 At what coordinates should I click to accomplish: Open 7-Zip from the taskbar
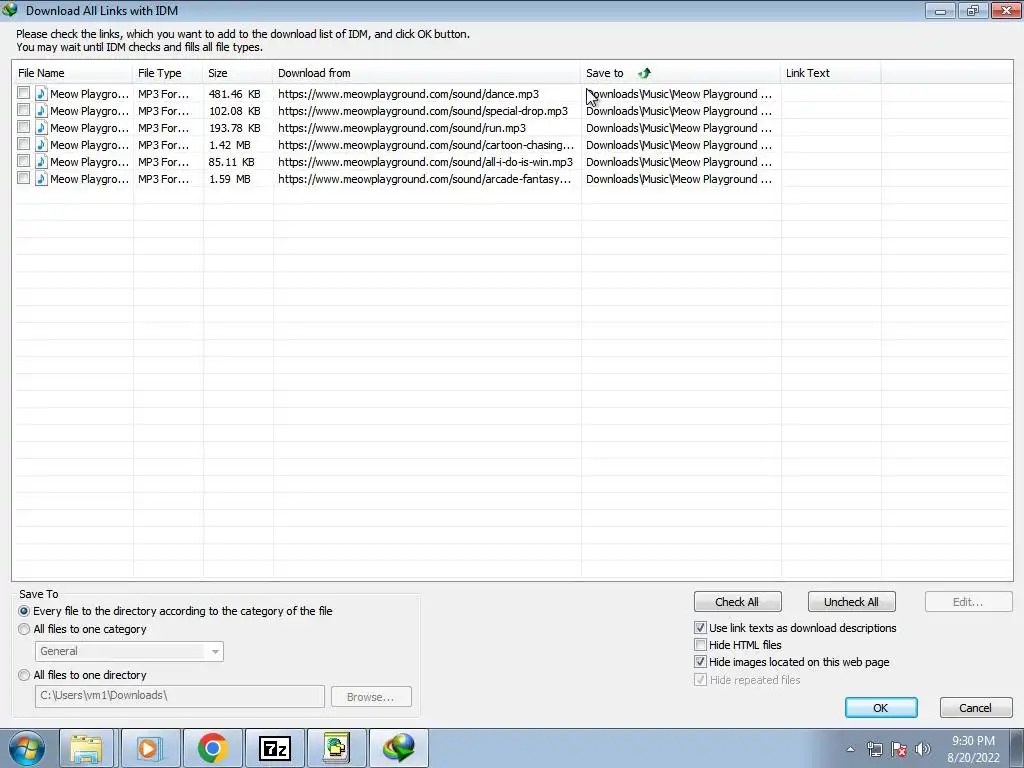[x=274, y=748]
